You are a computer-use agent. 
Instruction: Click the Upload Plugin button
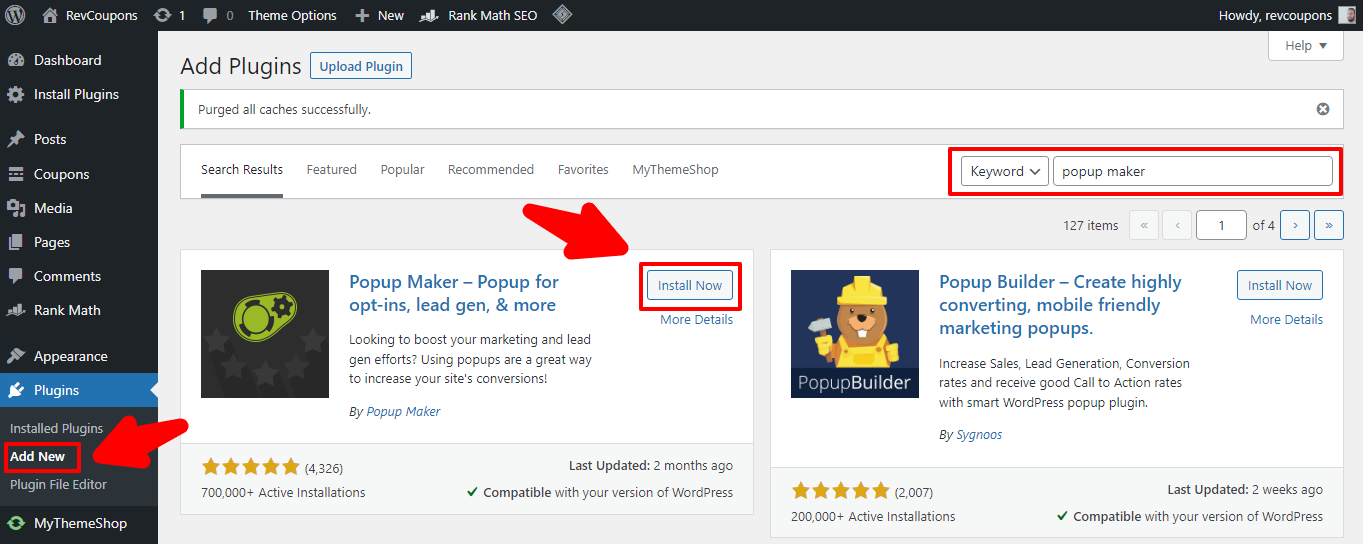pyautogui.click(x=361, y=67)
